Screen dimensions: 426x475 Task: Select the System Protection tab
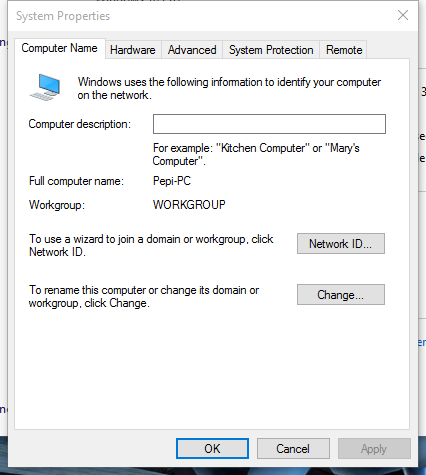click(271, 50)
